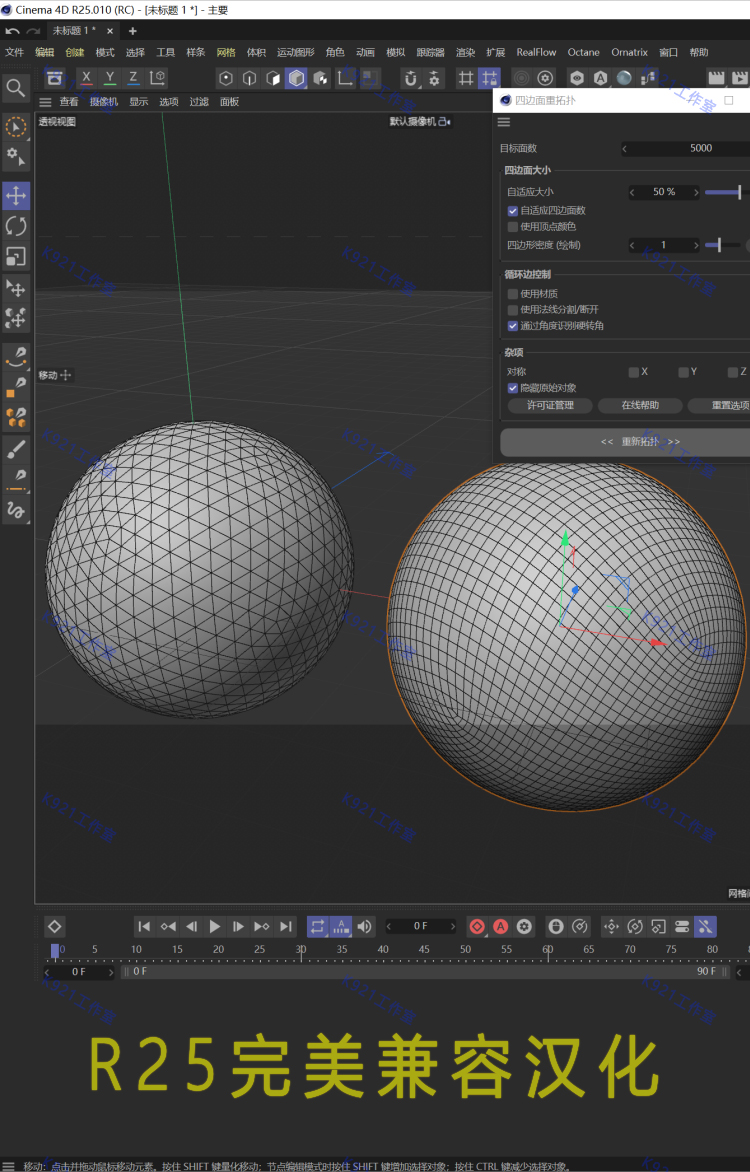Image resolution: width=750 pixels, height=1172 pixels.
Task: Click the Y axis lock icon
Action: tap(110, 78)
